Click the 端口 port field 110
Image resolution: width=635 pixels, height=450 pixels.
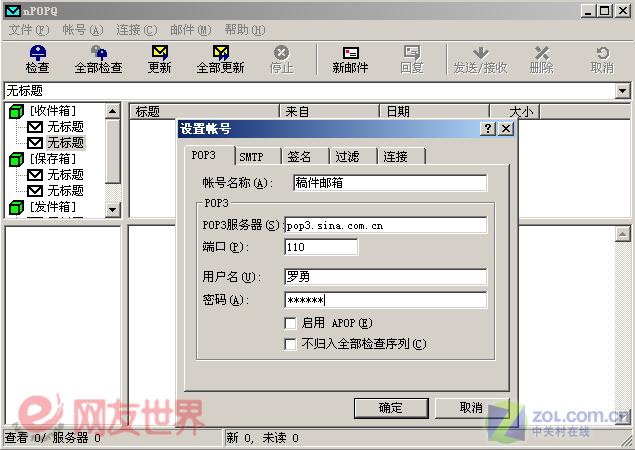click(321, 247)
